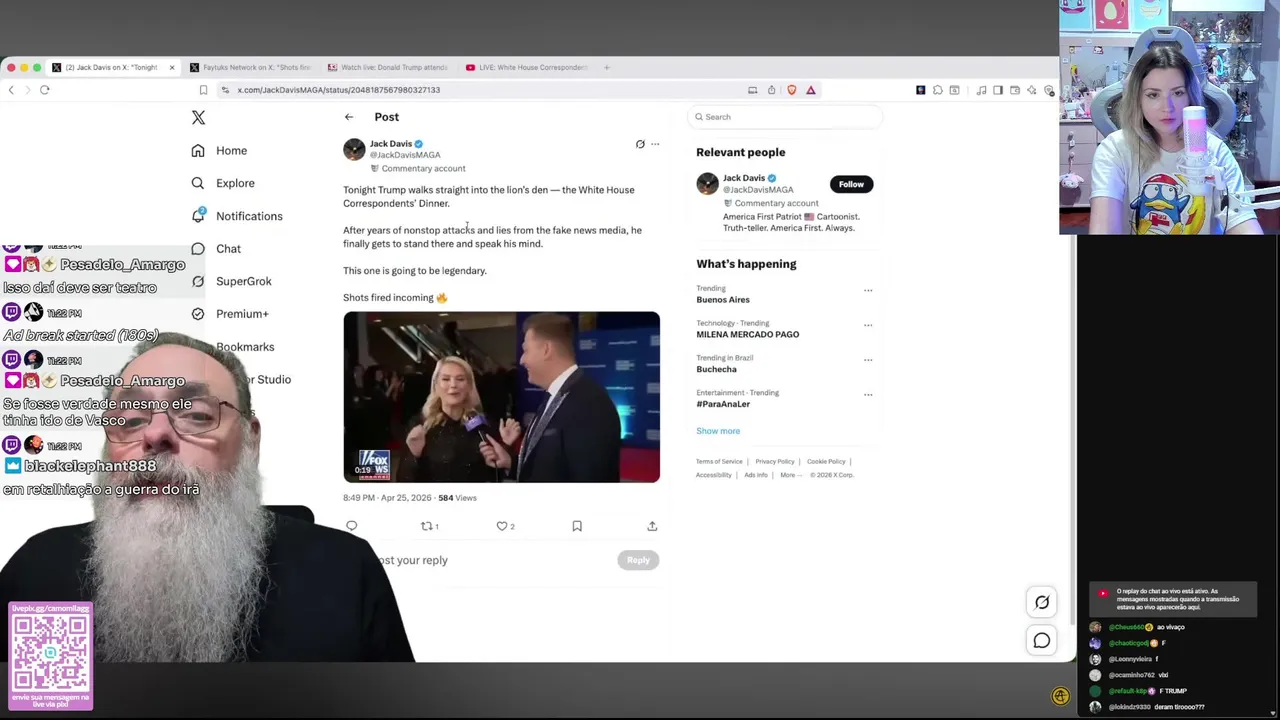
Task: Open Buenos Aires trending topic
Action: (723, 300)
